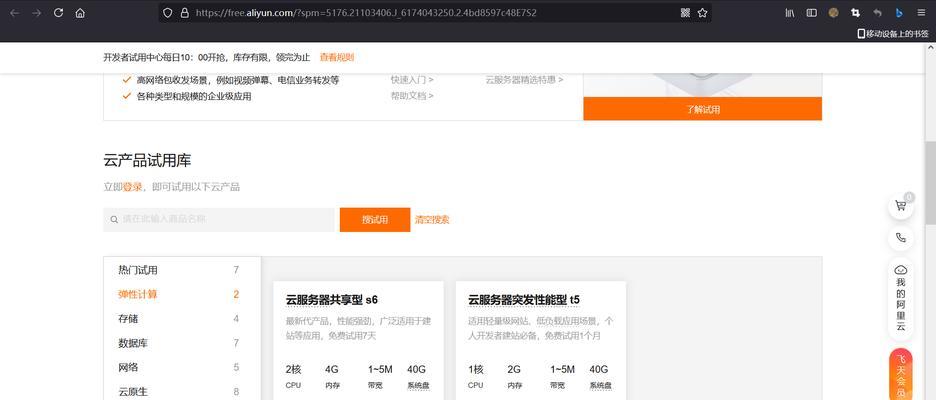
Task: Open the 快速入门 link
Action: point(412,79)
